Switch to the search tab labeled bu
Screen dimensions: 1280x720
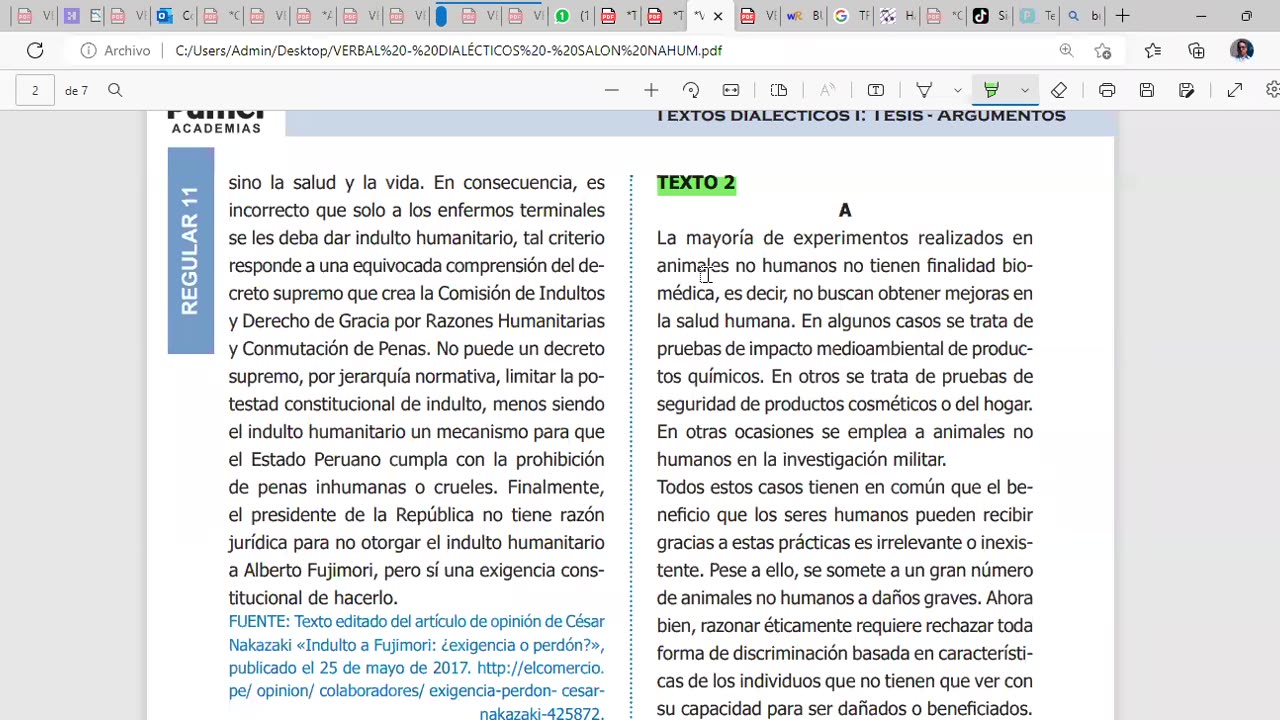(x=1084, y=16)
